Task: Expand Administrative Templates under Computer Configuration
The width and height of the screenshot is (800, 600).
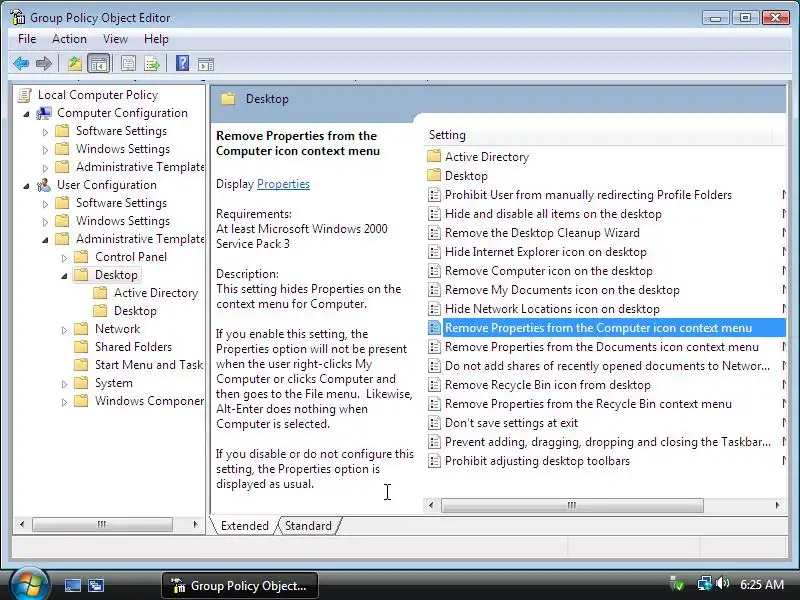Action: point(45,168)
